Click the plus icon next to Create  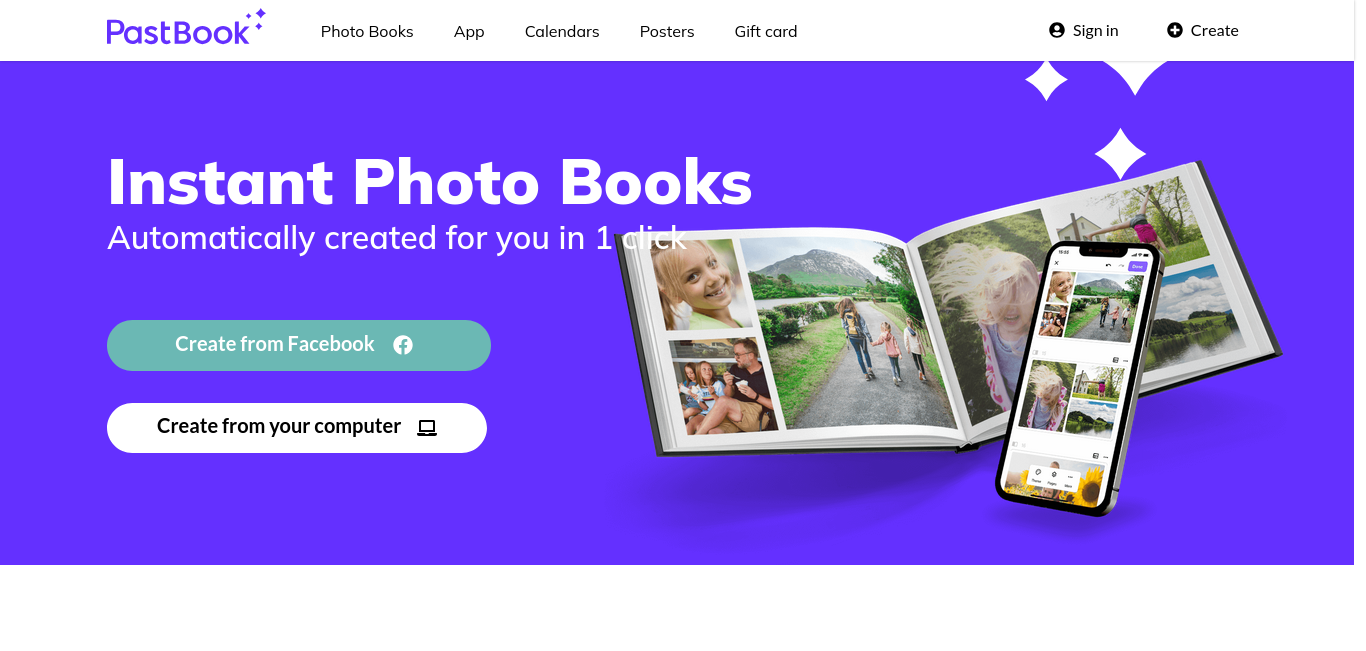tap(1175, 30)
